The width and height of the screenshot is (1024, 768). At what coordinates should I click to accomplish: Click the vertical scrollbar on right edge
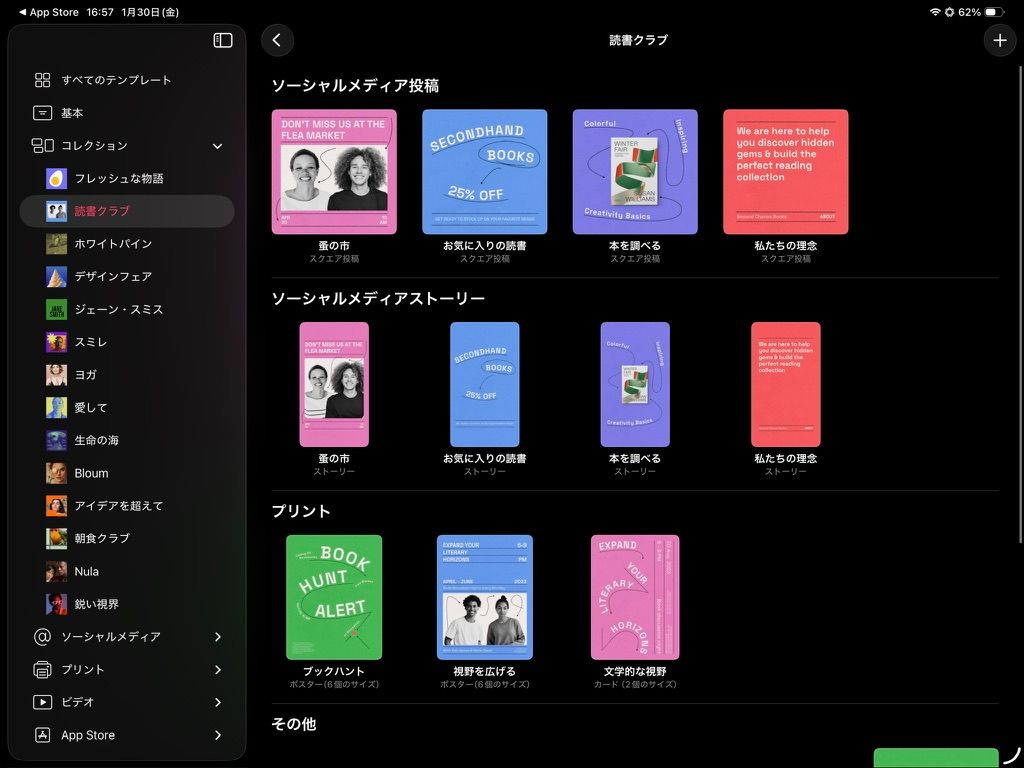click(1020, 304)
